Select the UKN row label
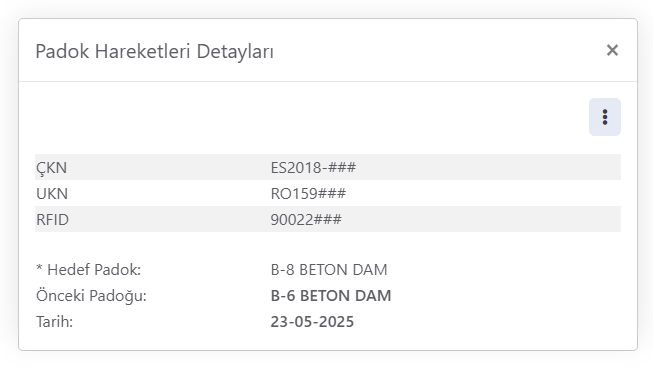The width and height of the screenshot is (653, 367). point(52,193)
